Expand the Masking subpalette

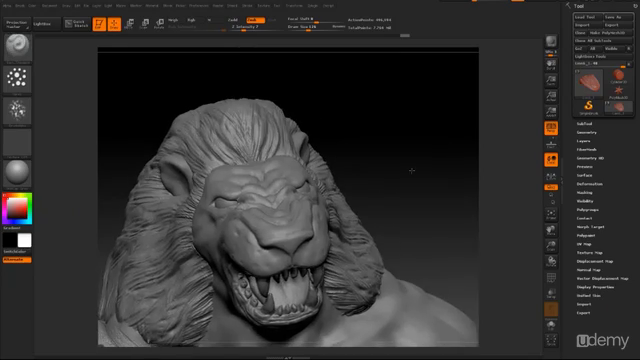584,192
